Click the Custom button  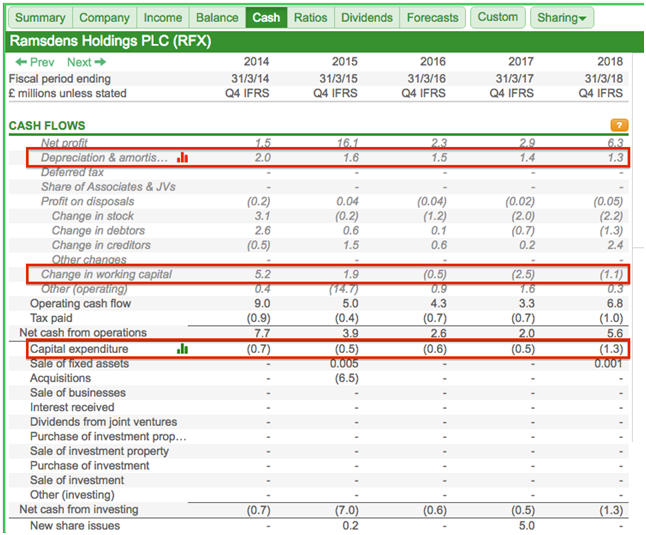pos(498,17)
